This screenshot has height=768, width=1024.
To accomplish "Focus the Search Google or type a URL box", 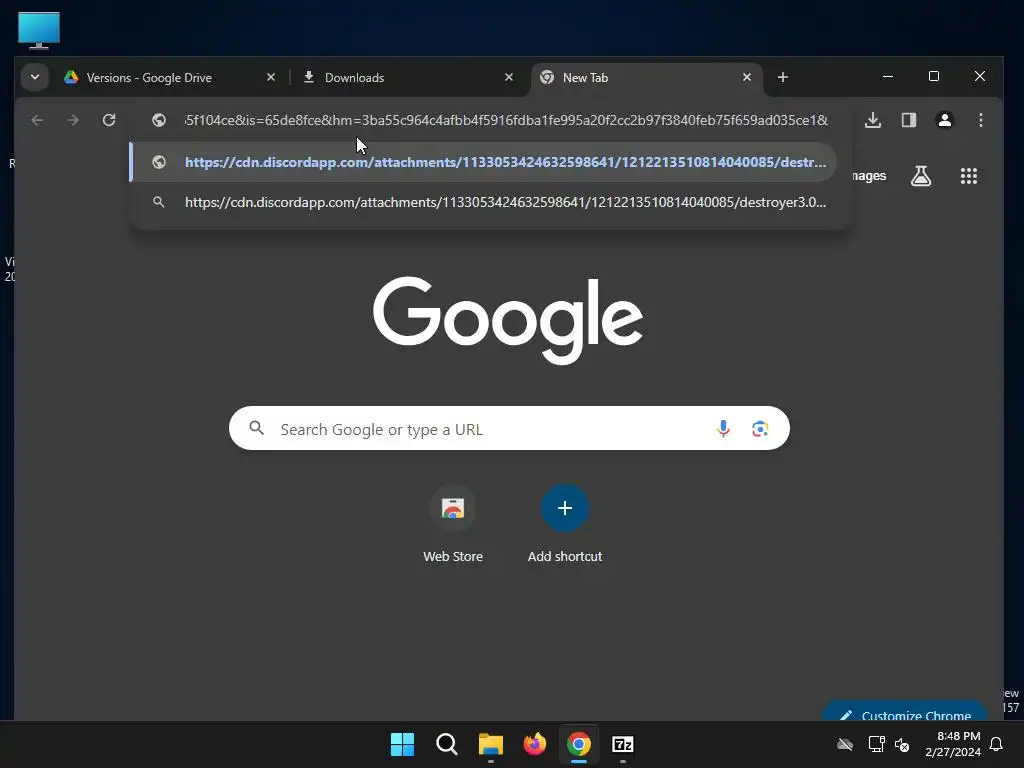I will click(x=509, y=428).
